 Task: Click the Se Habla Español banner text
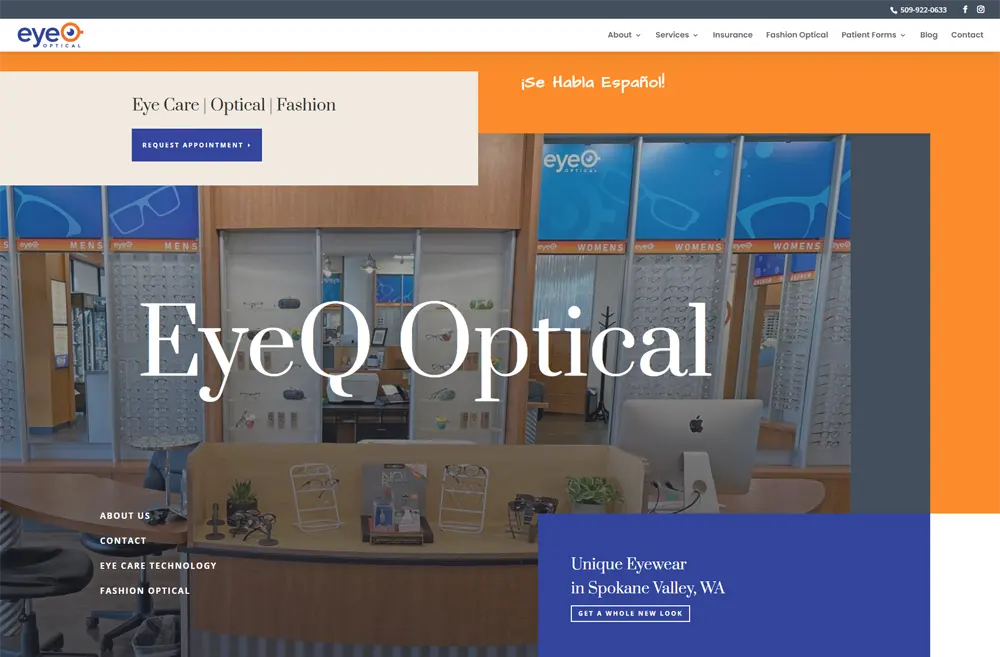(x=592, y=82)
